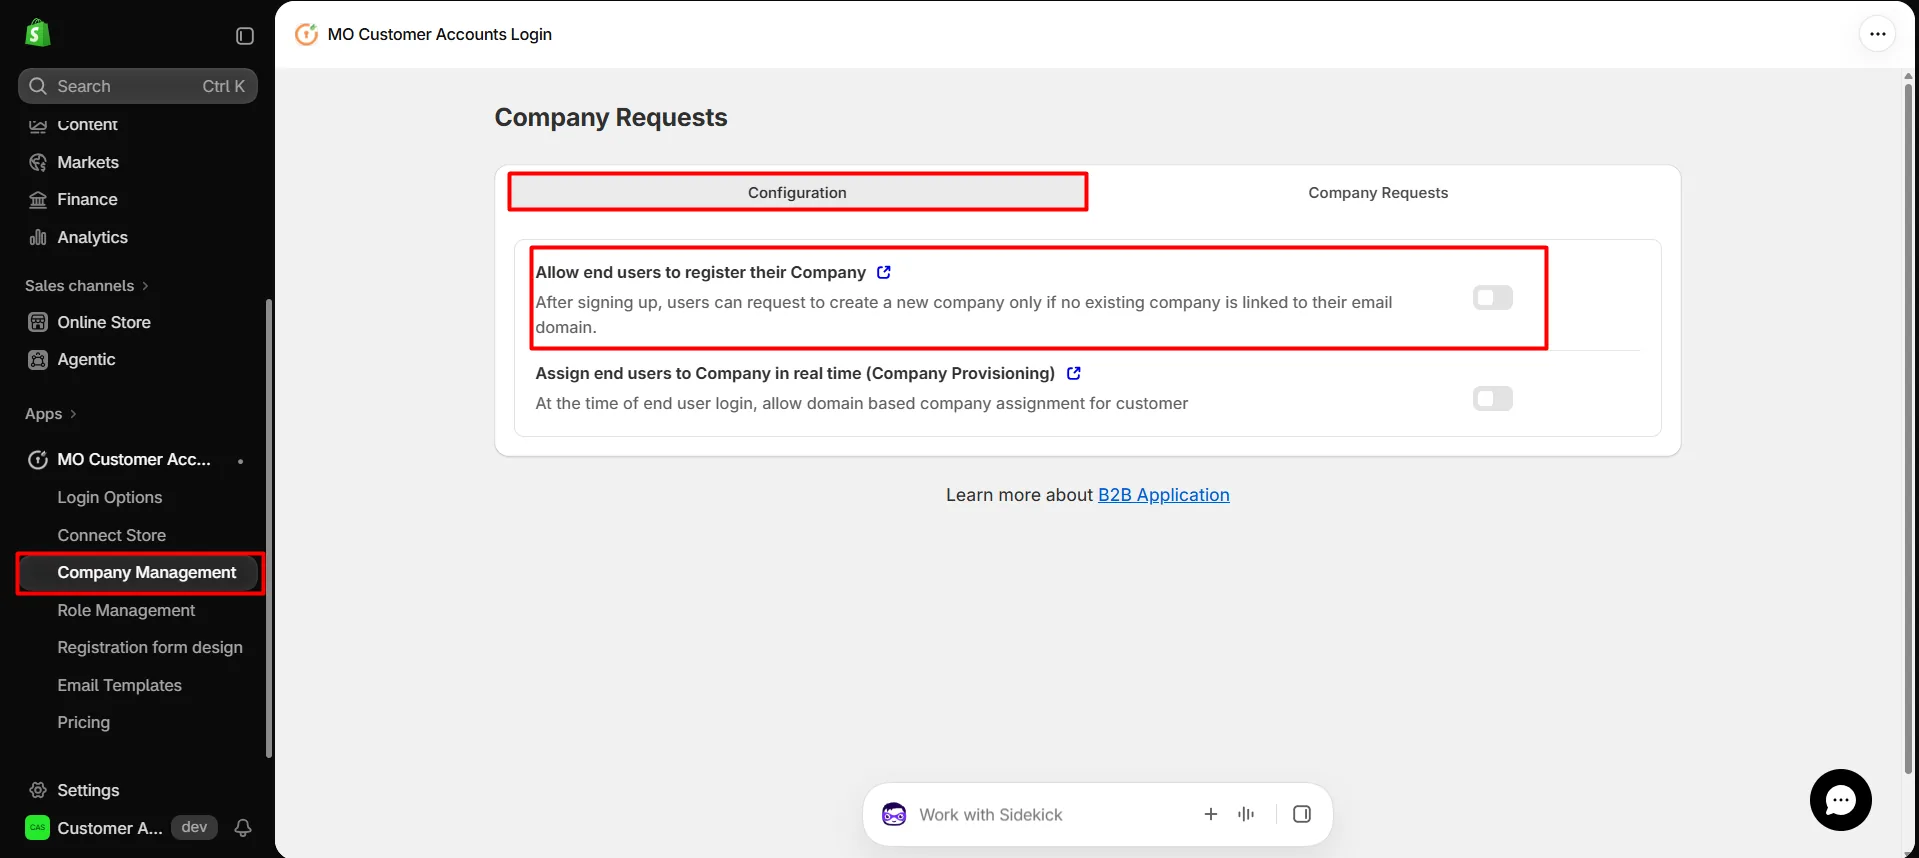1919x858 pixels.
Task: Enable Allow end users to register their Company
Action: [x=1493, y=298]
